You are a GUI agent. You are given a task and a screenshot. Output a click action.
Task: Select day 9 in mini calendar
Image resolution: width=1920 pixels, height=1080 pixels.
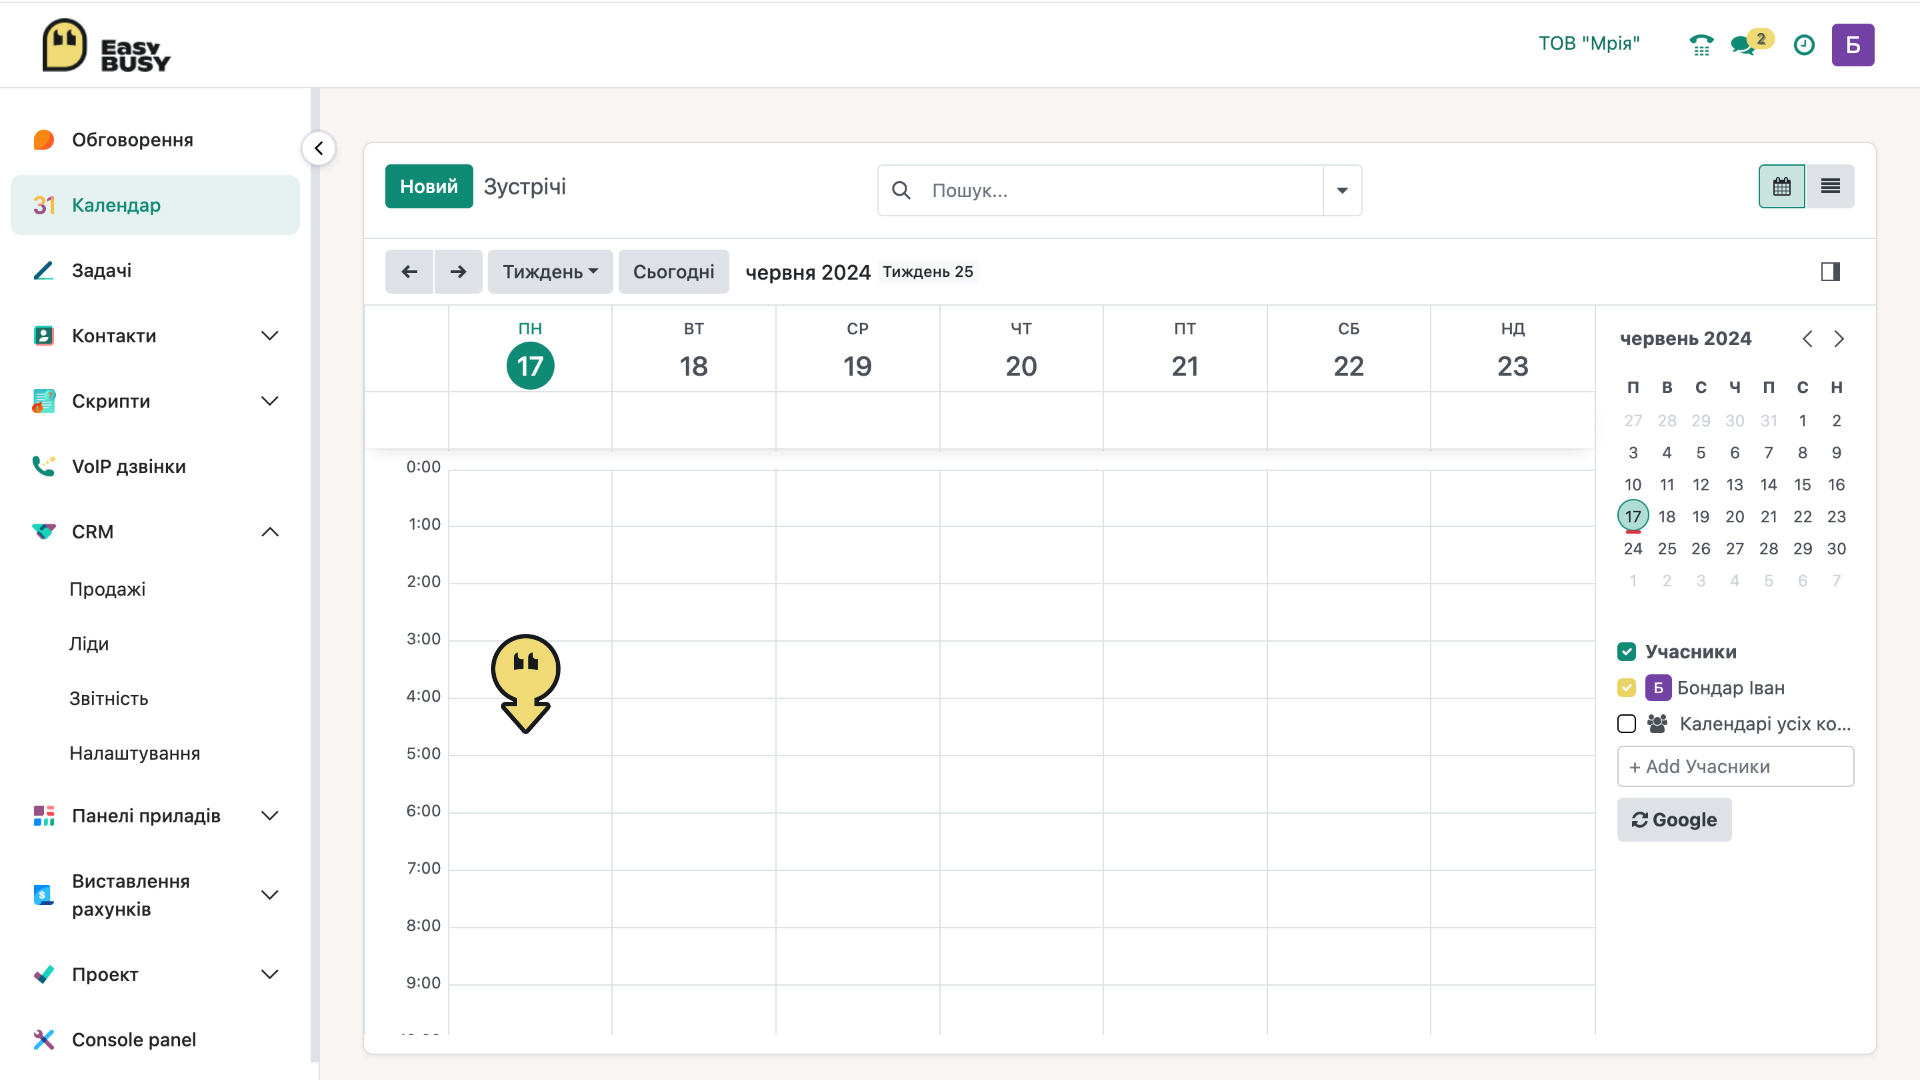point(1836,453)
